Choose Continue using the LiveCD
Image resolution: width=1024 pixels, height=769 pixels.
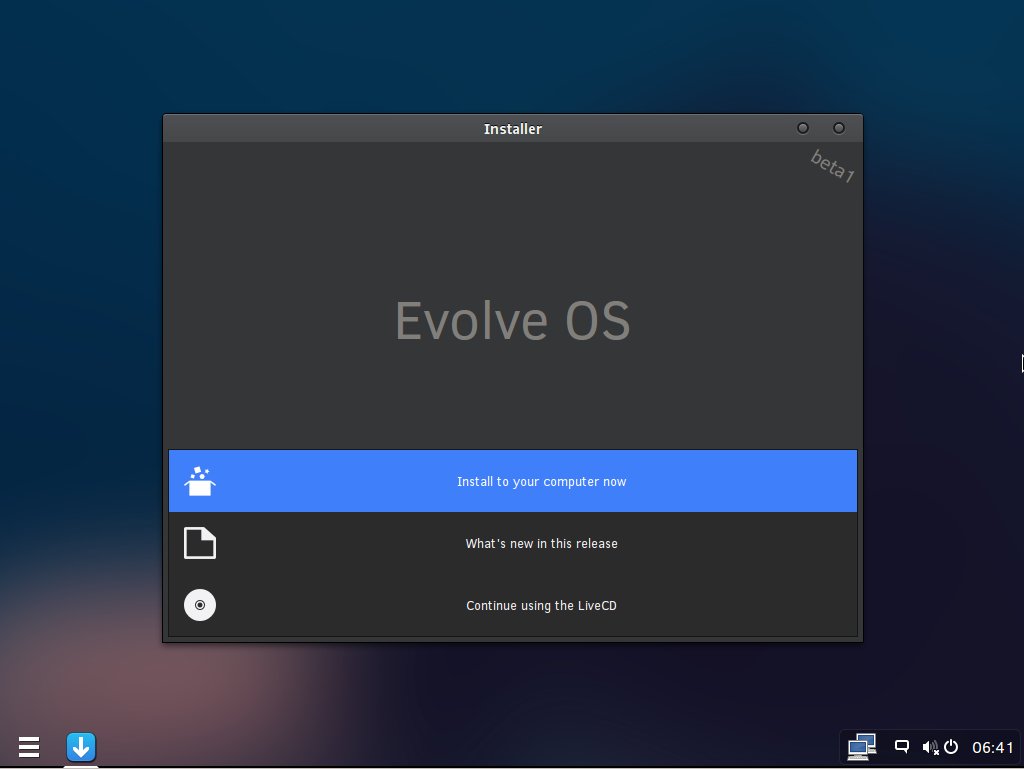[513, 605]
